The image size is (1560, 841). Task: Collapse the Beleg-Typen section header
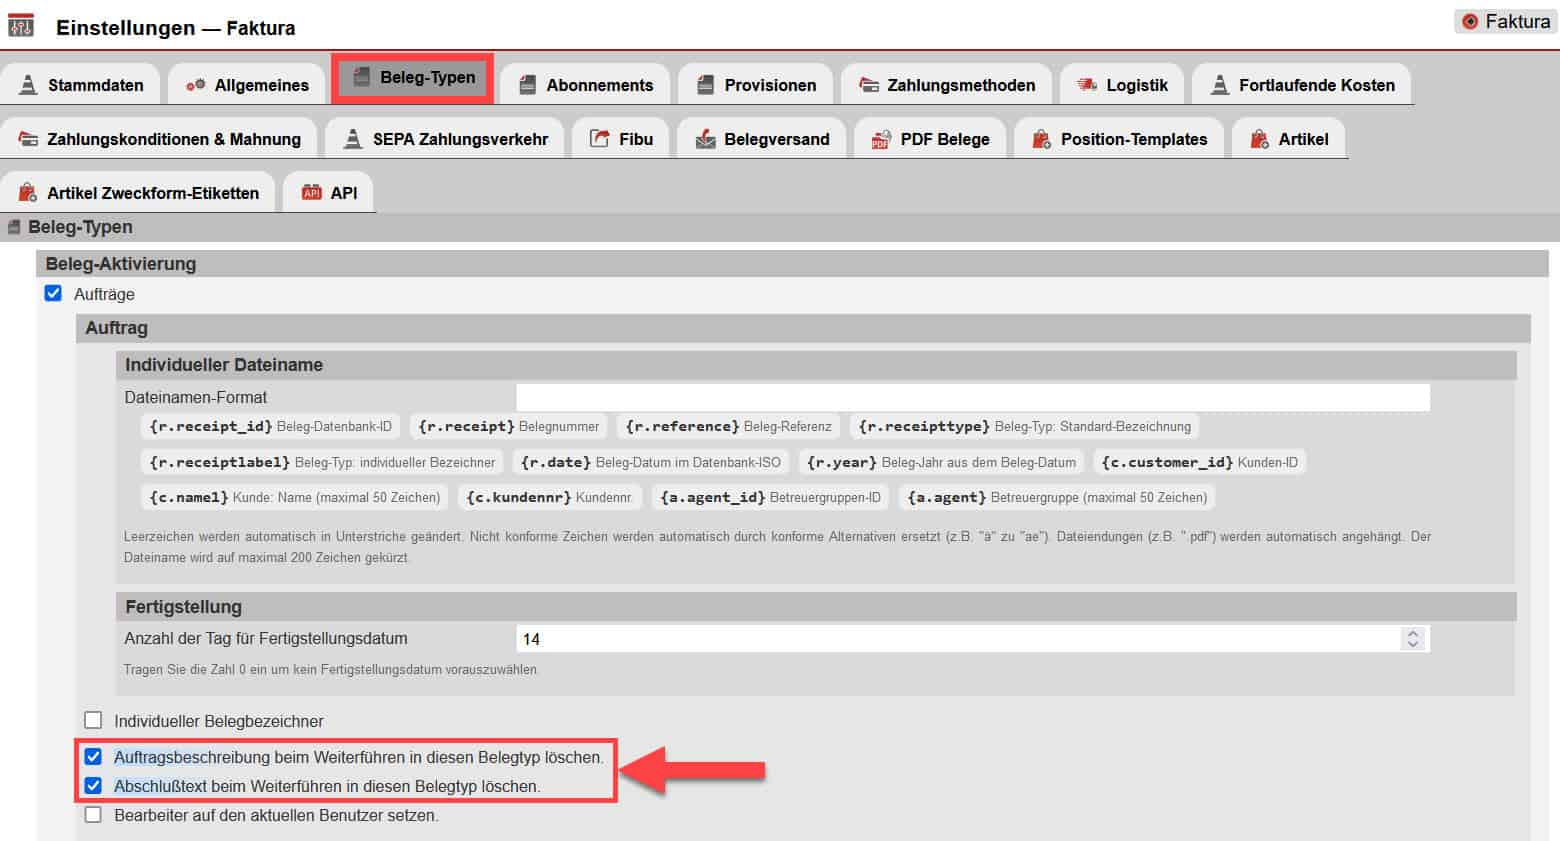click(x=80, y=227)
